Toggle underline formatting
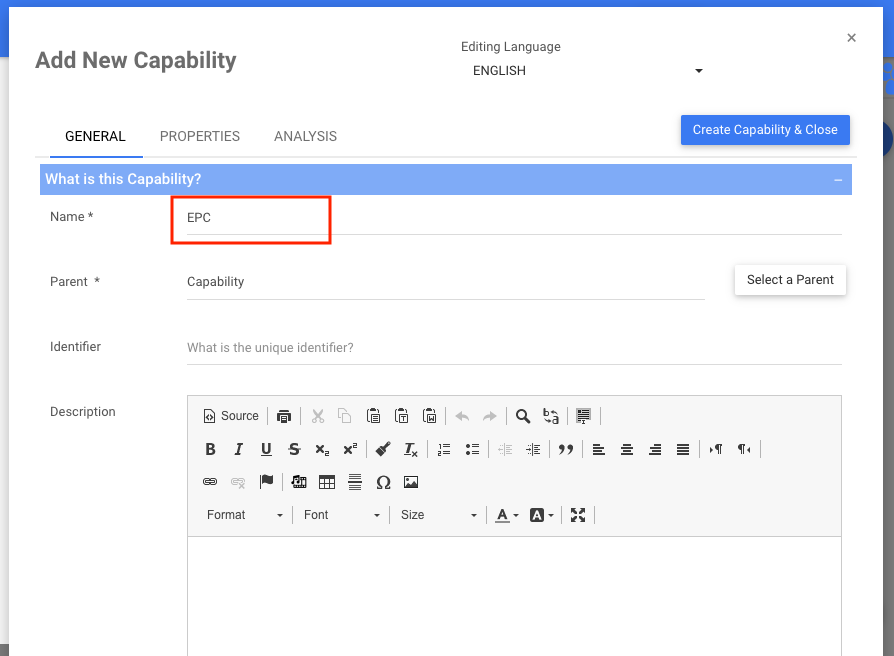Screen dimensions: 894x656 (x=266, y=449)
